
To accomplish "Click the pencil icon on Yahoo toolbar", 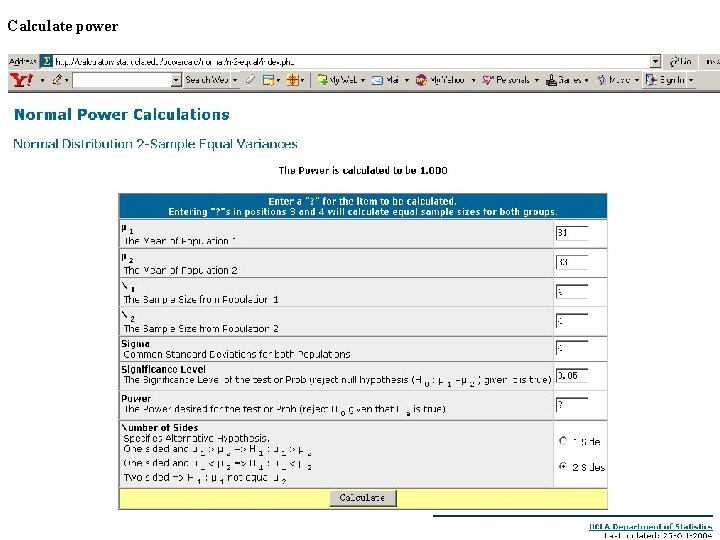I will coord(56,80).
